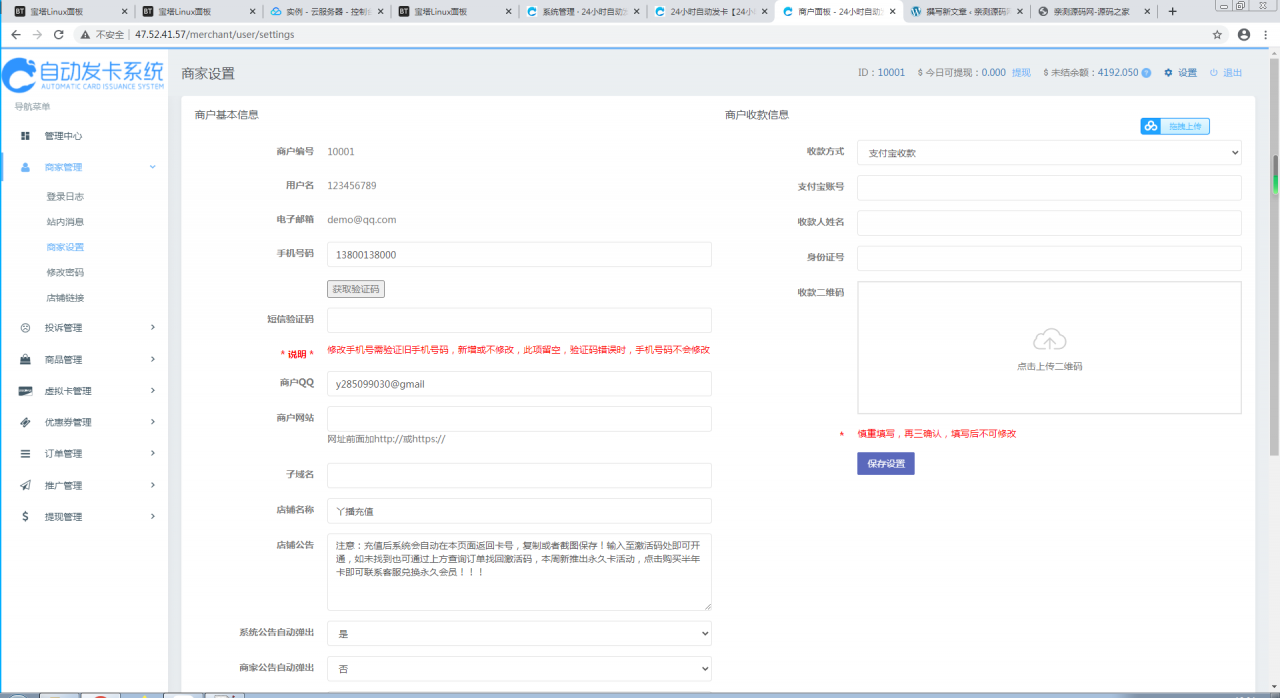
Task: Click the address bar URL
Action: [214, 34]
